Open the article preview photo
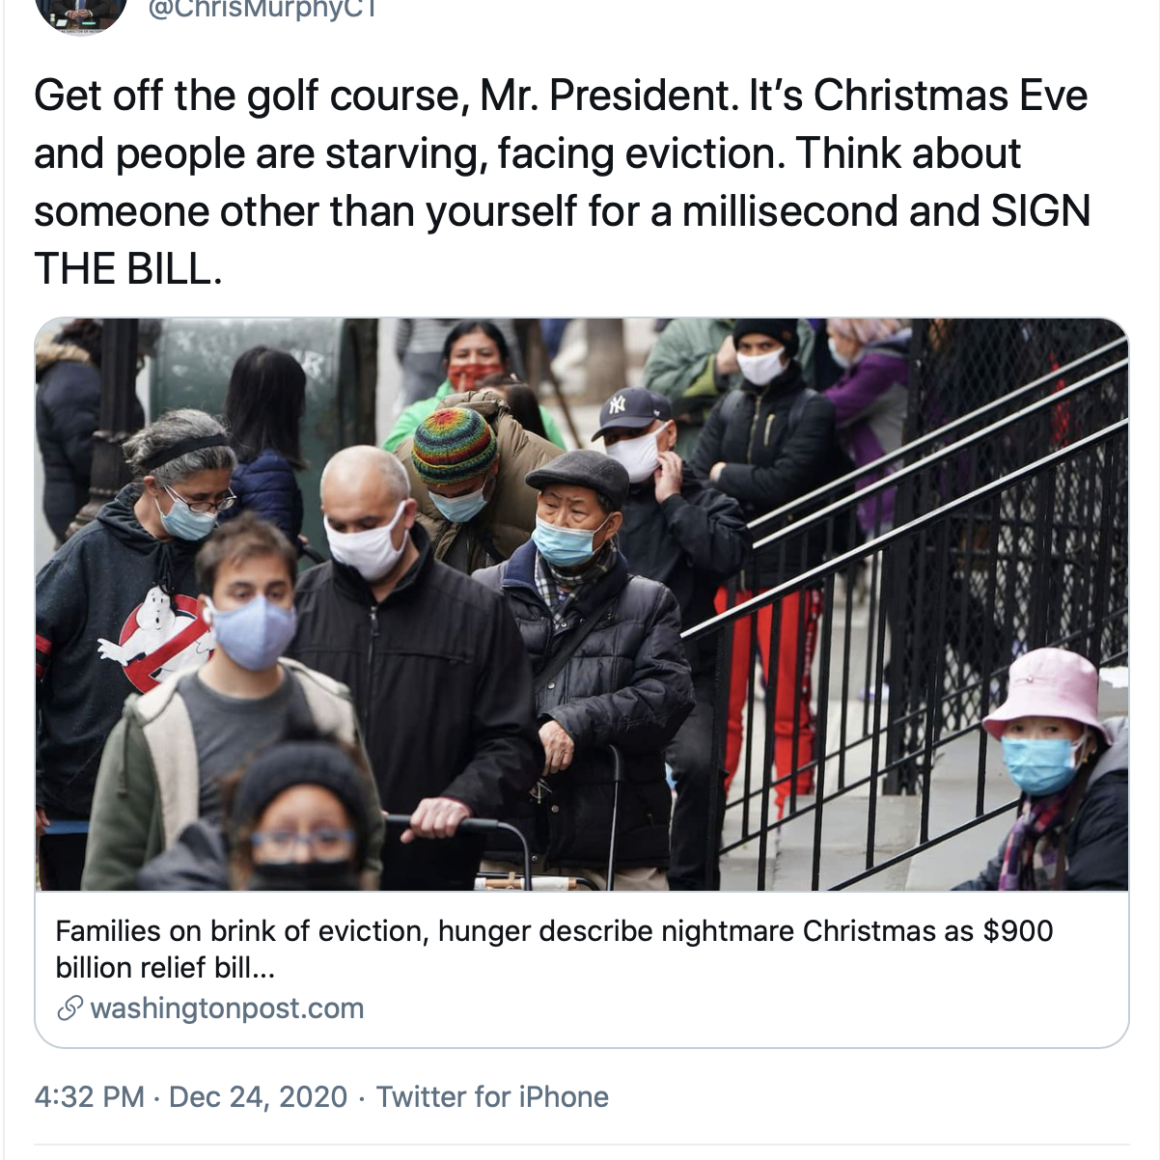 581,604
